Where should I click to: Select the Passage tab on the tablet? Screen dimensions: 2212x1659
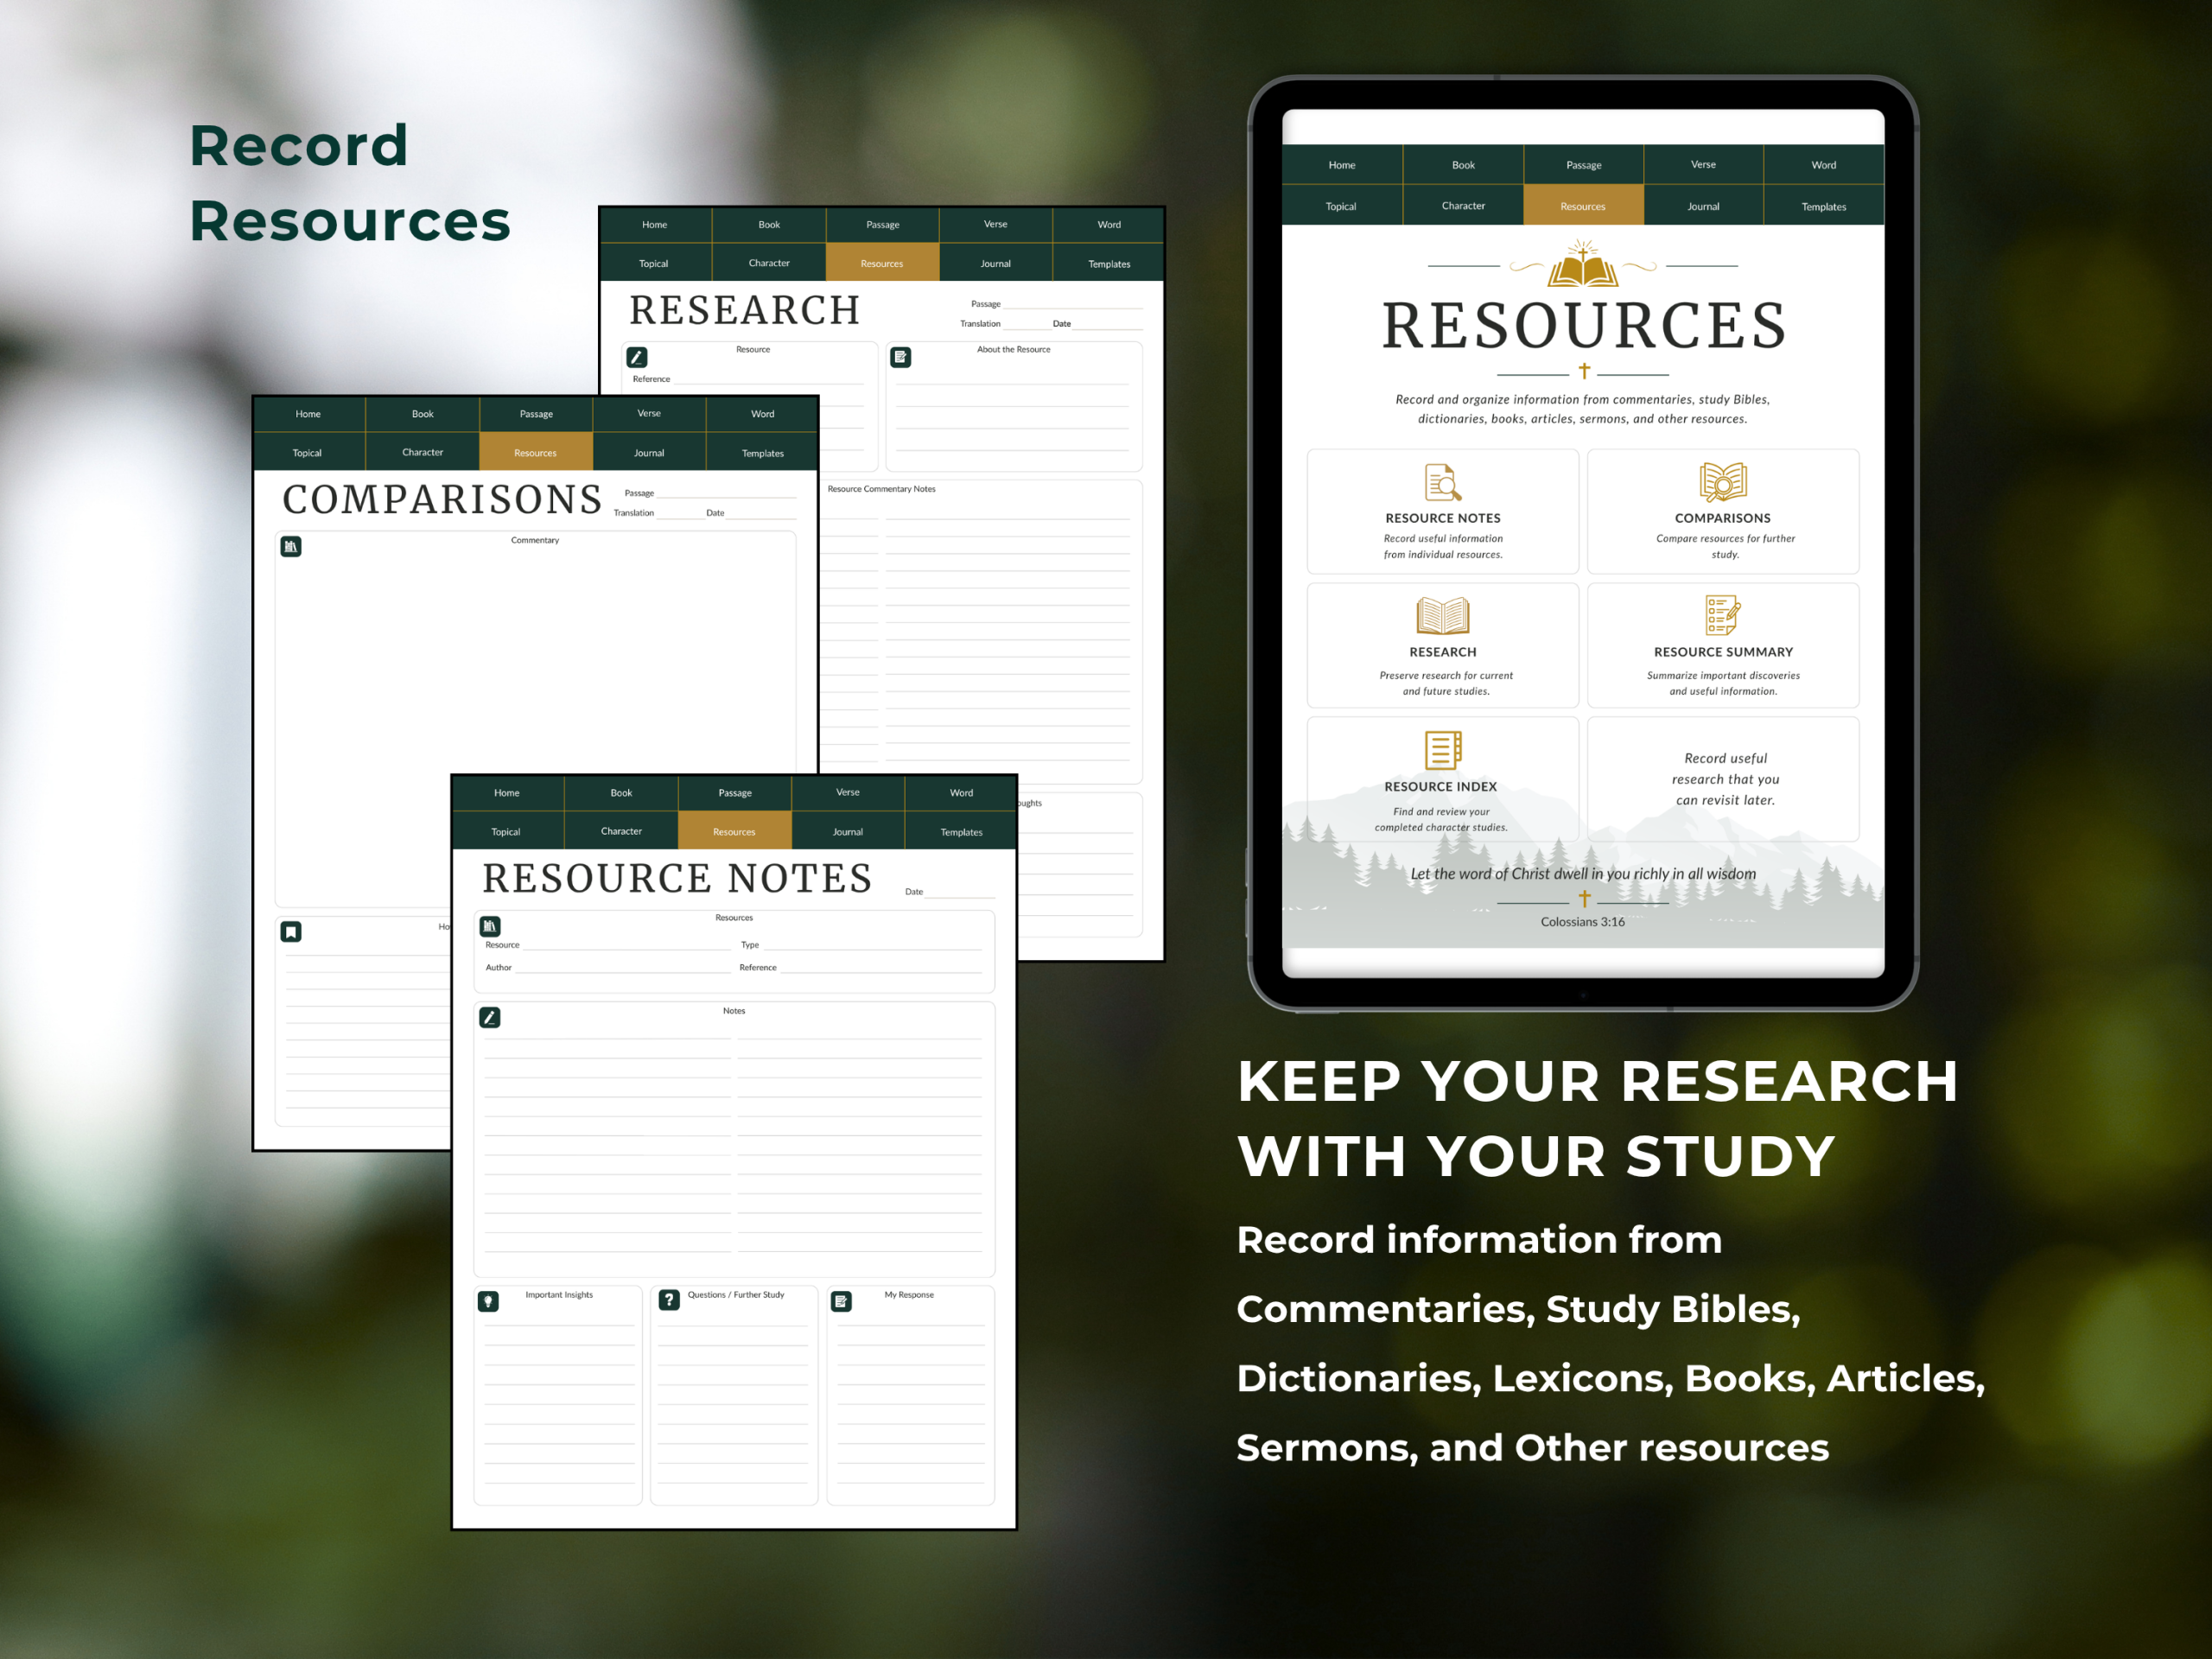coord(1583,165)
